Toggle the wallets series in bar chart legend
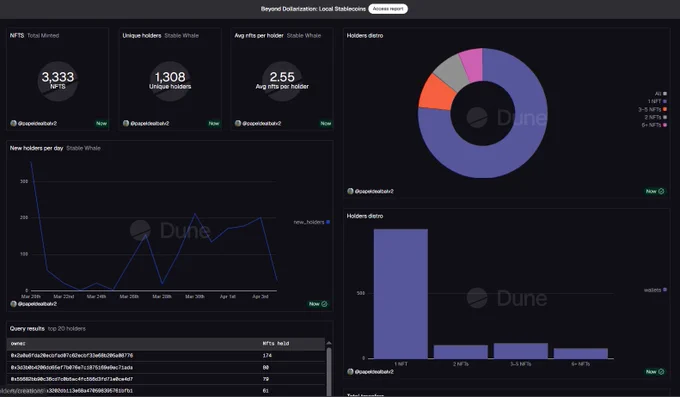680x397 pixels. pyautogui.click(x=655, y=290)
